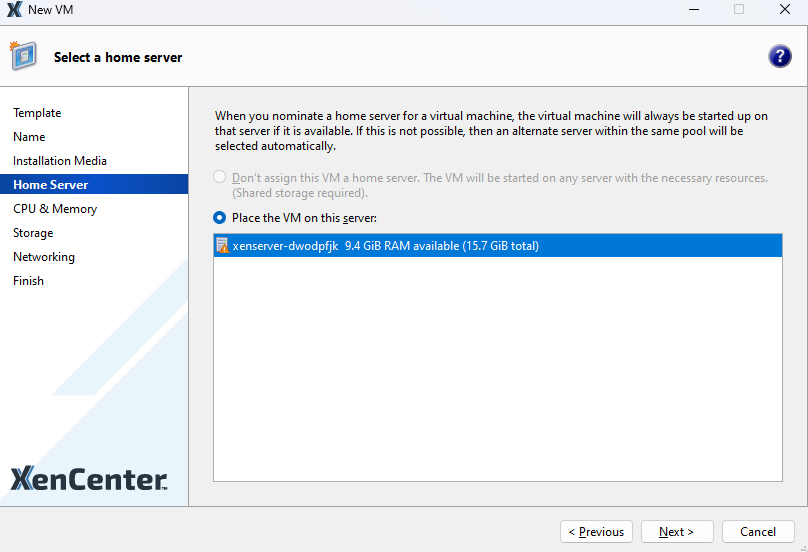Select the xenserver-dwodpfjk server row
Screen dimensions: 808x552
(x=498, y=246)
